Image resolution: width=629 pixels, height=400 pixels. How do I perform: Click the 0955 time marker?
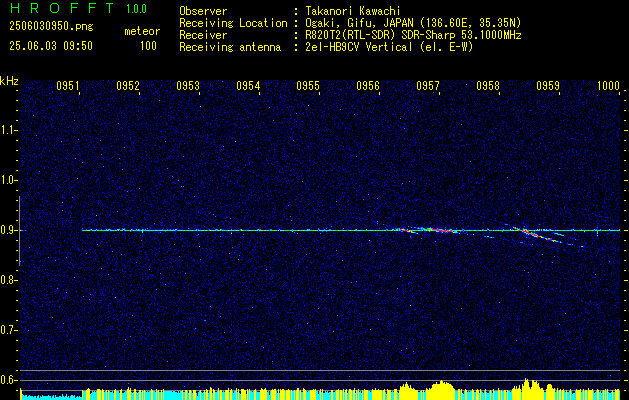(x=308, y=86)
